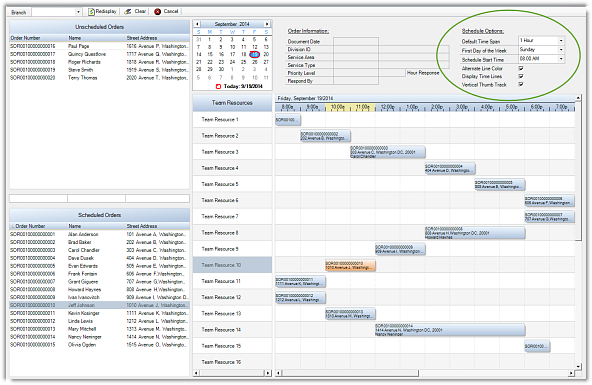Click schedule horizontal scrollbar right arrow
The height and width of the screenshot is (385, 592).
[x=571, y=373]
